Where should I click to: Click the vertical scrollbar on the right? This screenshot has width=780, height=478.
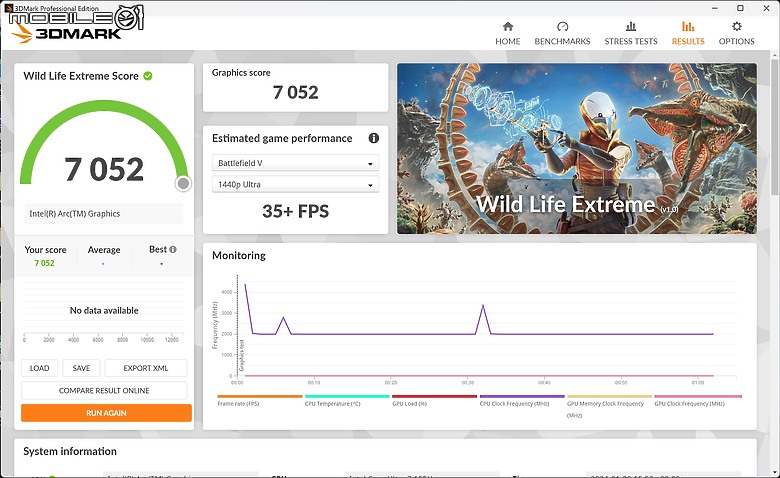click(775, 129)
